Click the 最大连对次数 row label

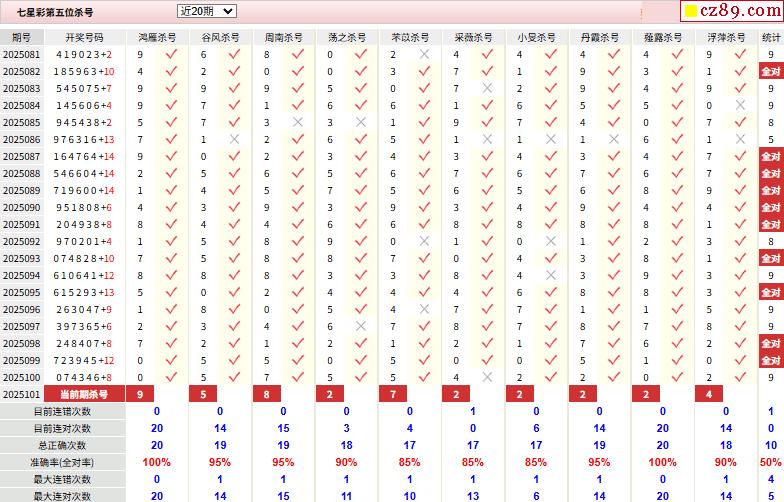(x=62, y=496)
